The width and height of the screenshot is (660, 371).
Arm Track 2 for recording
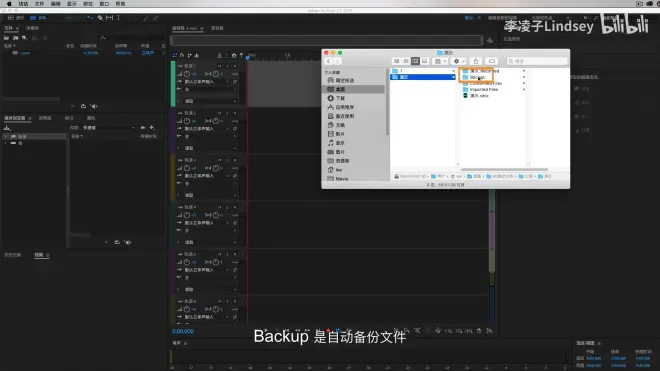[235, 113]
